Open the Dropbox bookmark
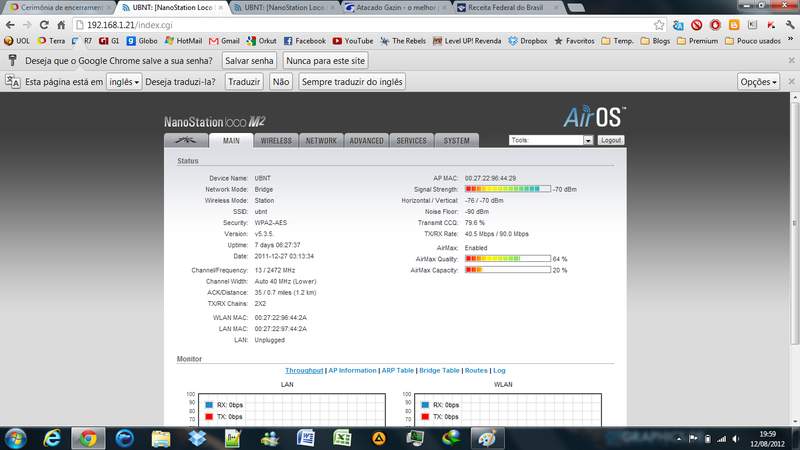800x450 pixels. [528, 41]
